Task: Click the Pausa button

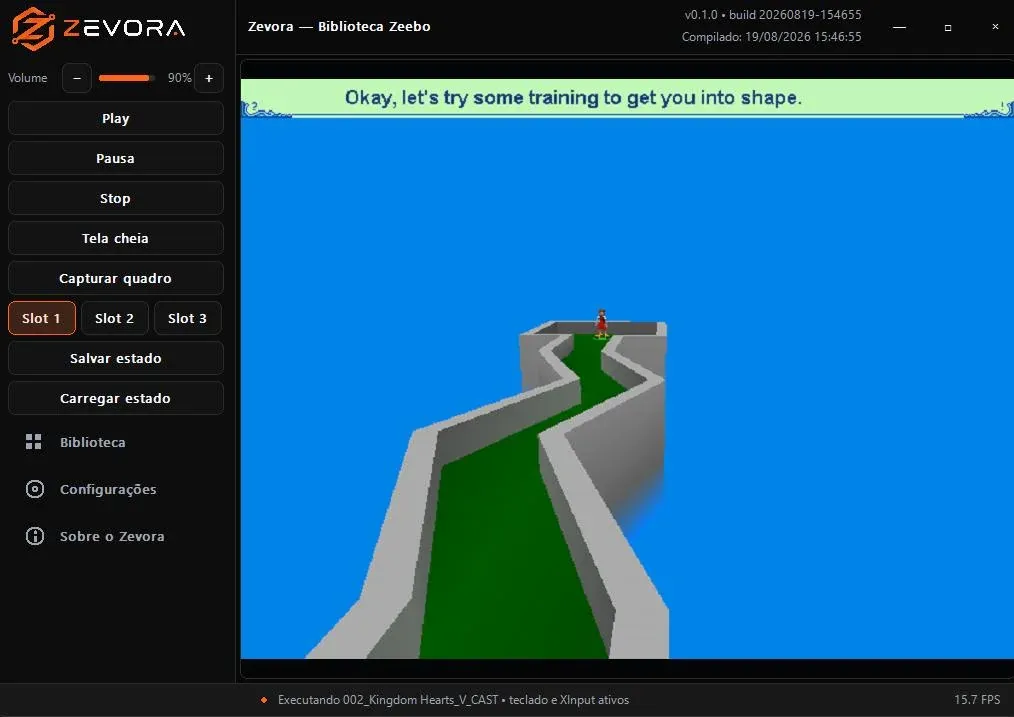Action: click(116, 158)
